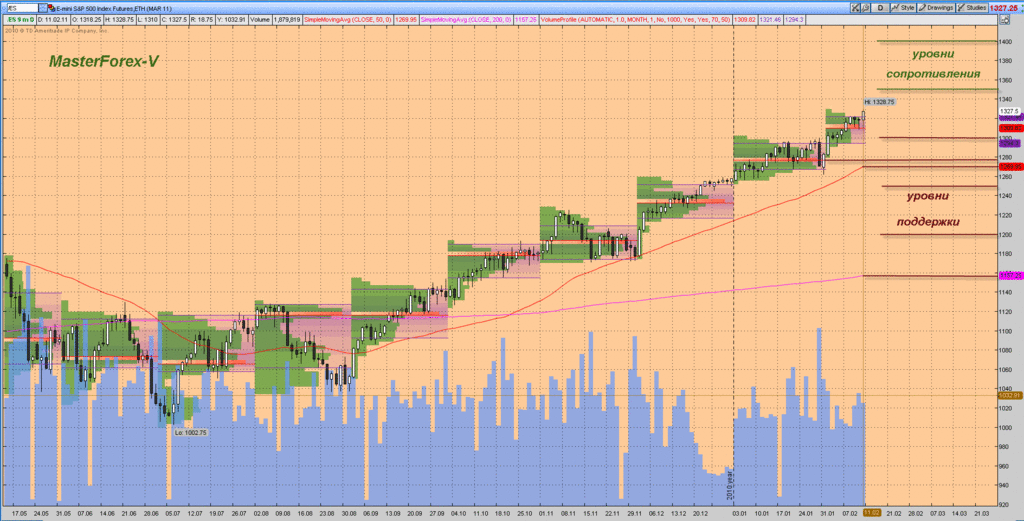Select the SimpleMovingAvg (CLOSE, 50, 0) study label
The image size is (1024, 521).
[x=348, y=20]
